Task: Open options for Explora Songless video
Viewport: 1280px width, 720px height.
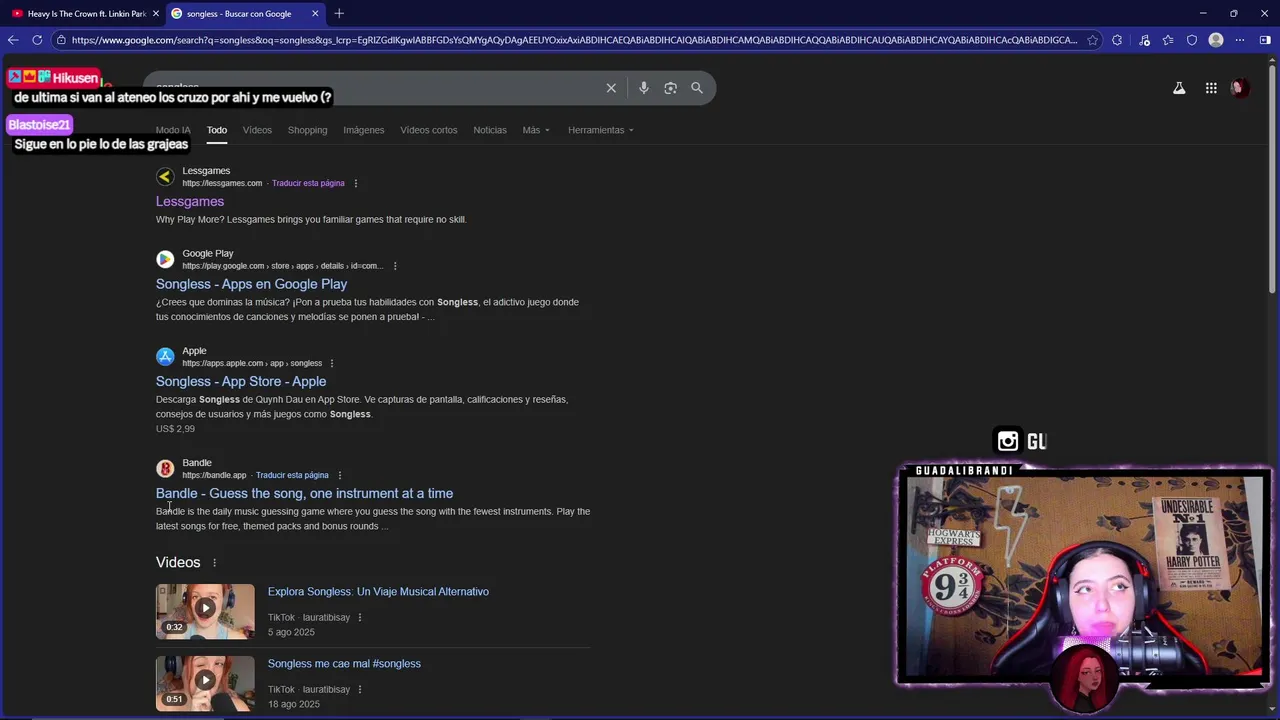Action: [360, 618]
